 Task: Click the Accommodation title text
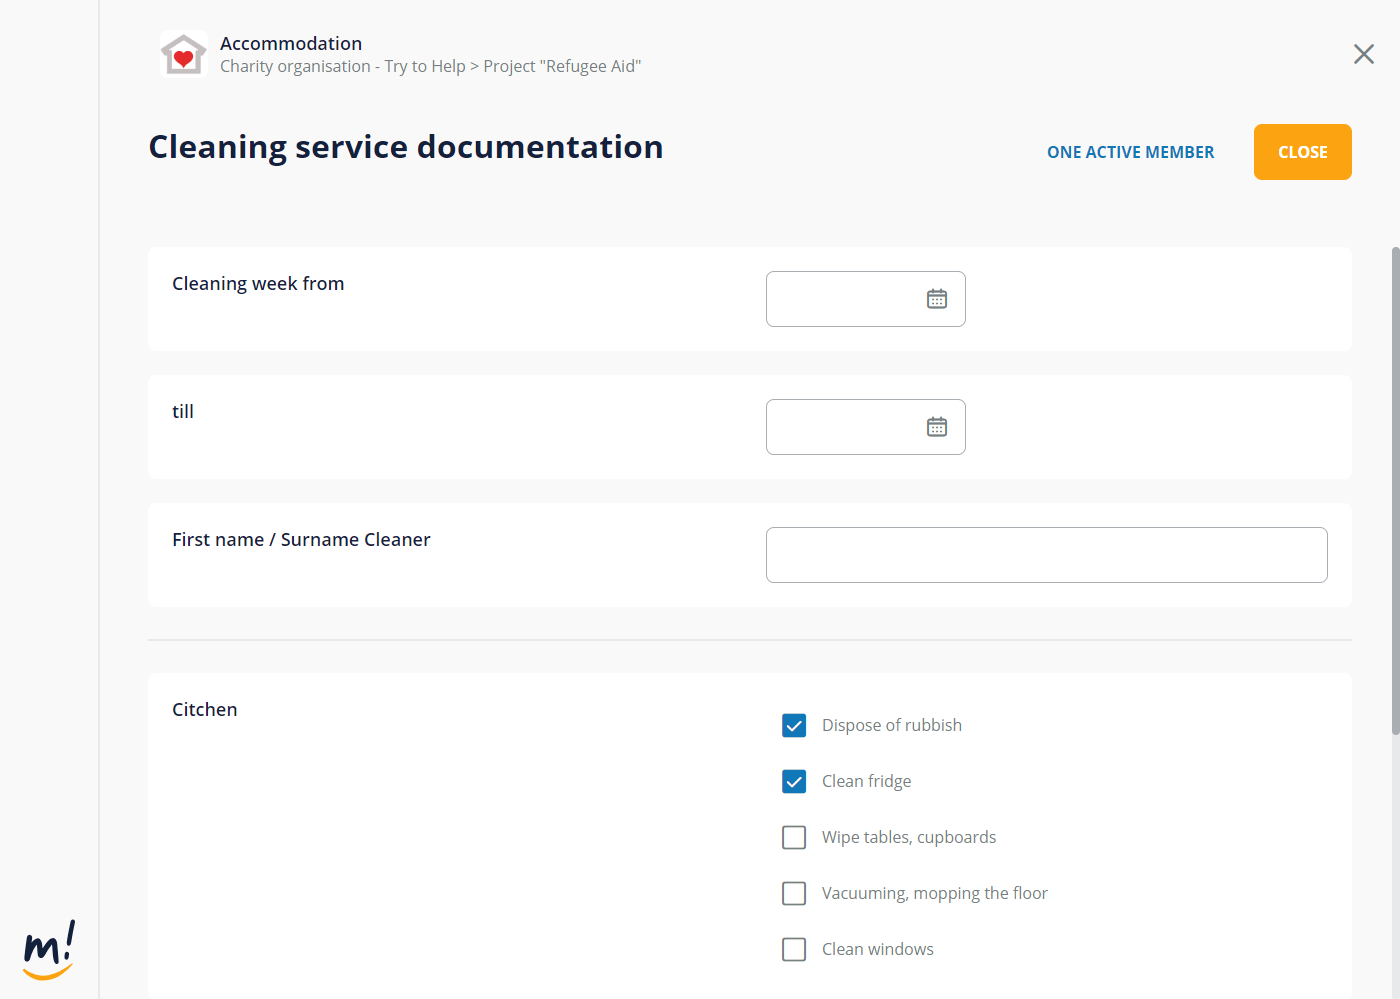point(291,43)
